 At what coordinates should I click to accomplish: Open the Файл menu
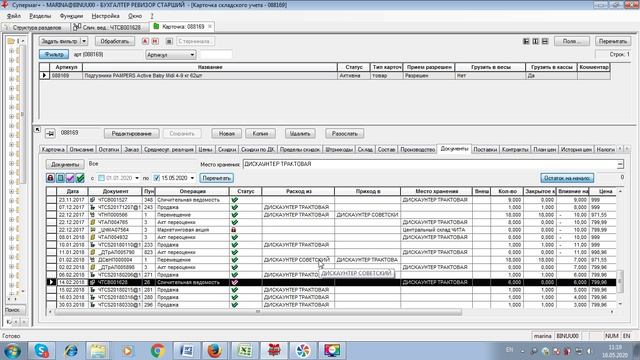[x=14, y=16]
